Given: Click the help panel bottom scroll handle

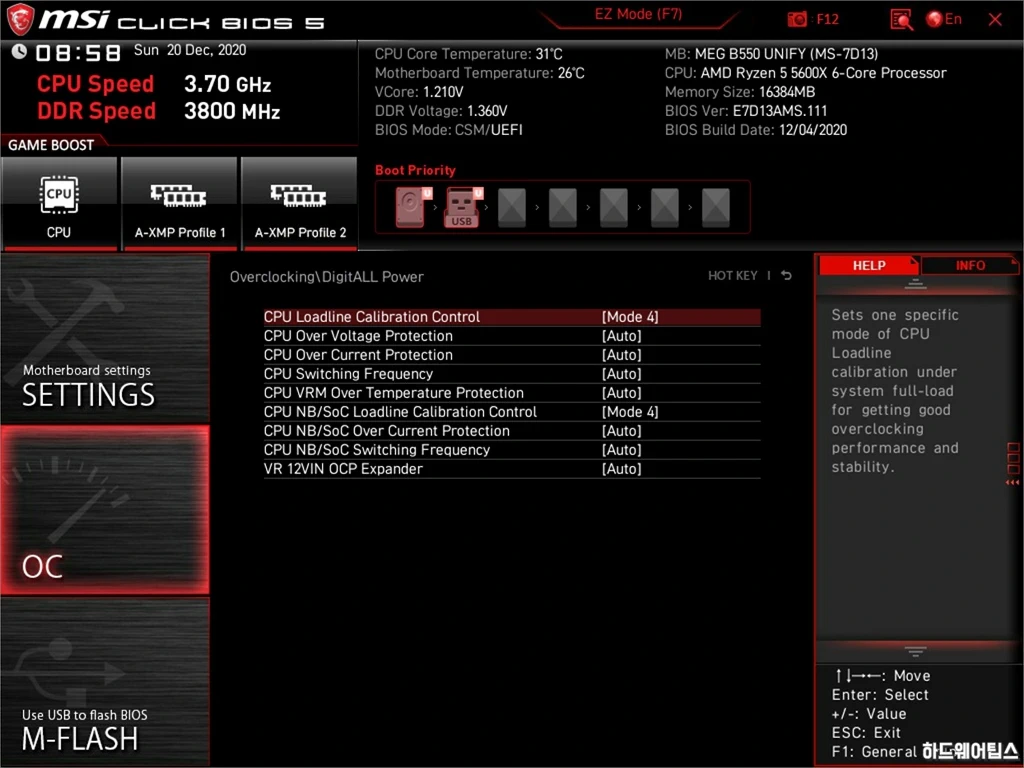Looking at the screenshot, I should pos(915,651).
